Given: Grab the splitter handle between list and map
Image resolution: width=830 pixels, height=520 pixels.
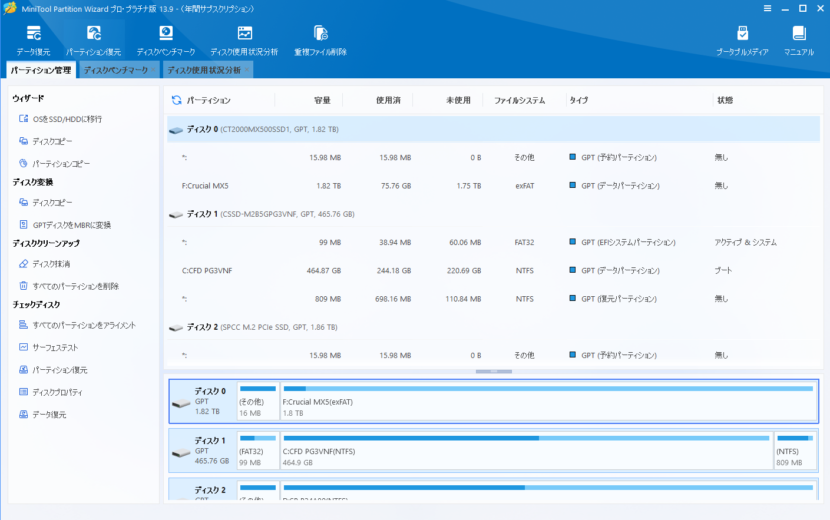Looking at the screenshot, I should click(493, 371).
